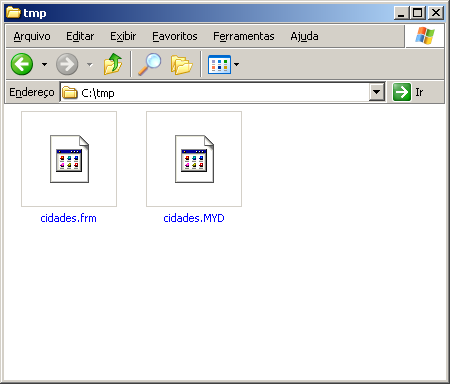Minimize the tmp window
Image resolution: width=450 pixels, height=384 pixels.
(x=401, y=13)
